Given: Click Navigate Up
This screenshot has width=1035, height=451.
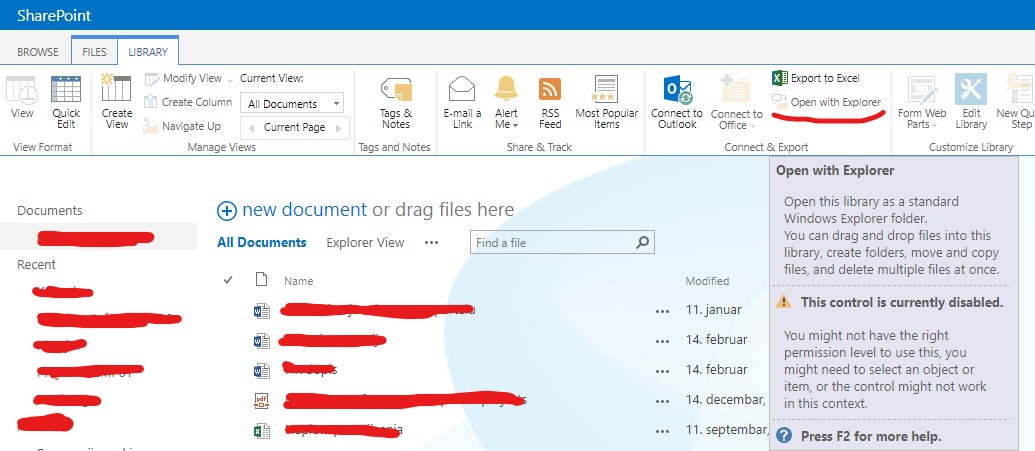Looking at the screenshot, I should [x=183, y=126].
